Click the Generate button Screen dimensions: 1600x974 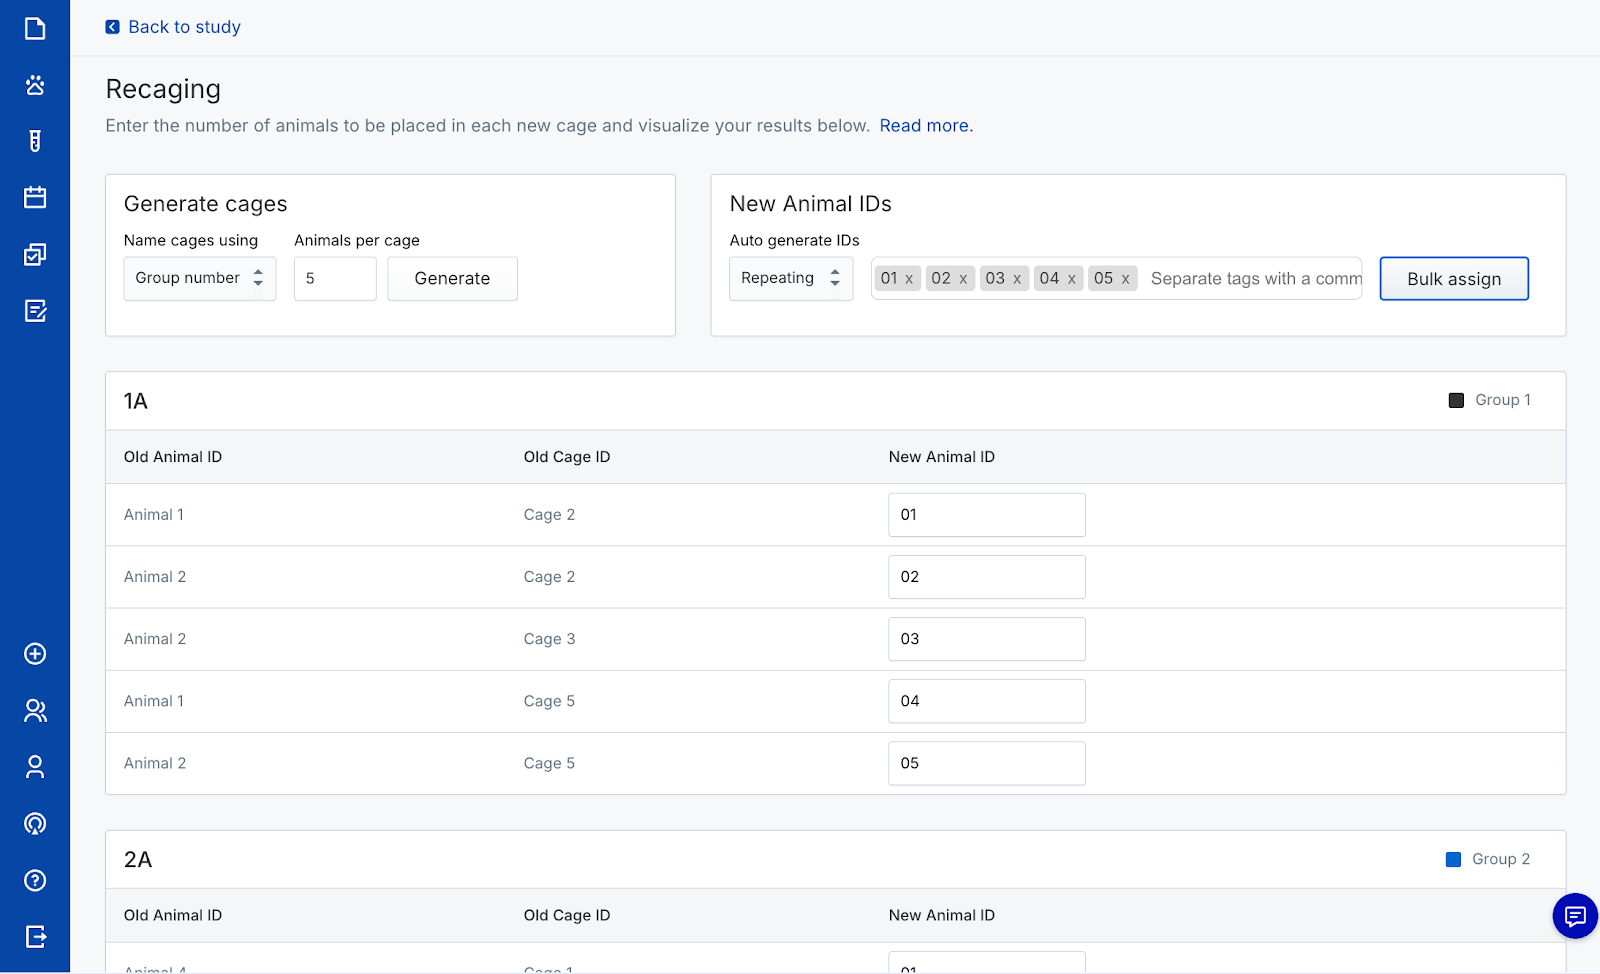[452, 278]
